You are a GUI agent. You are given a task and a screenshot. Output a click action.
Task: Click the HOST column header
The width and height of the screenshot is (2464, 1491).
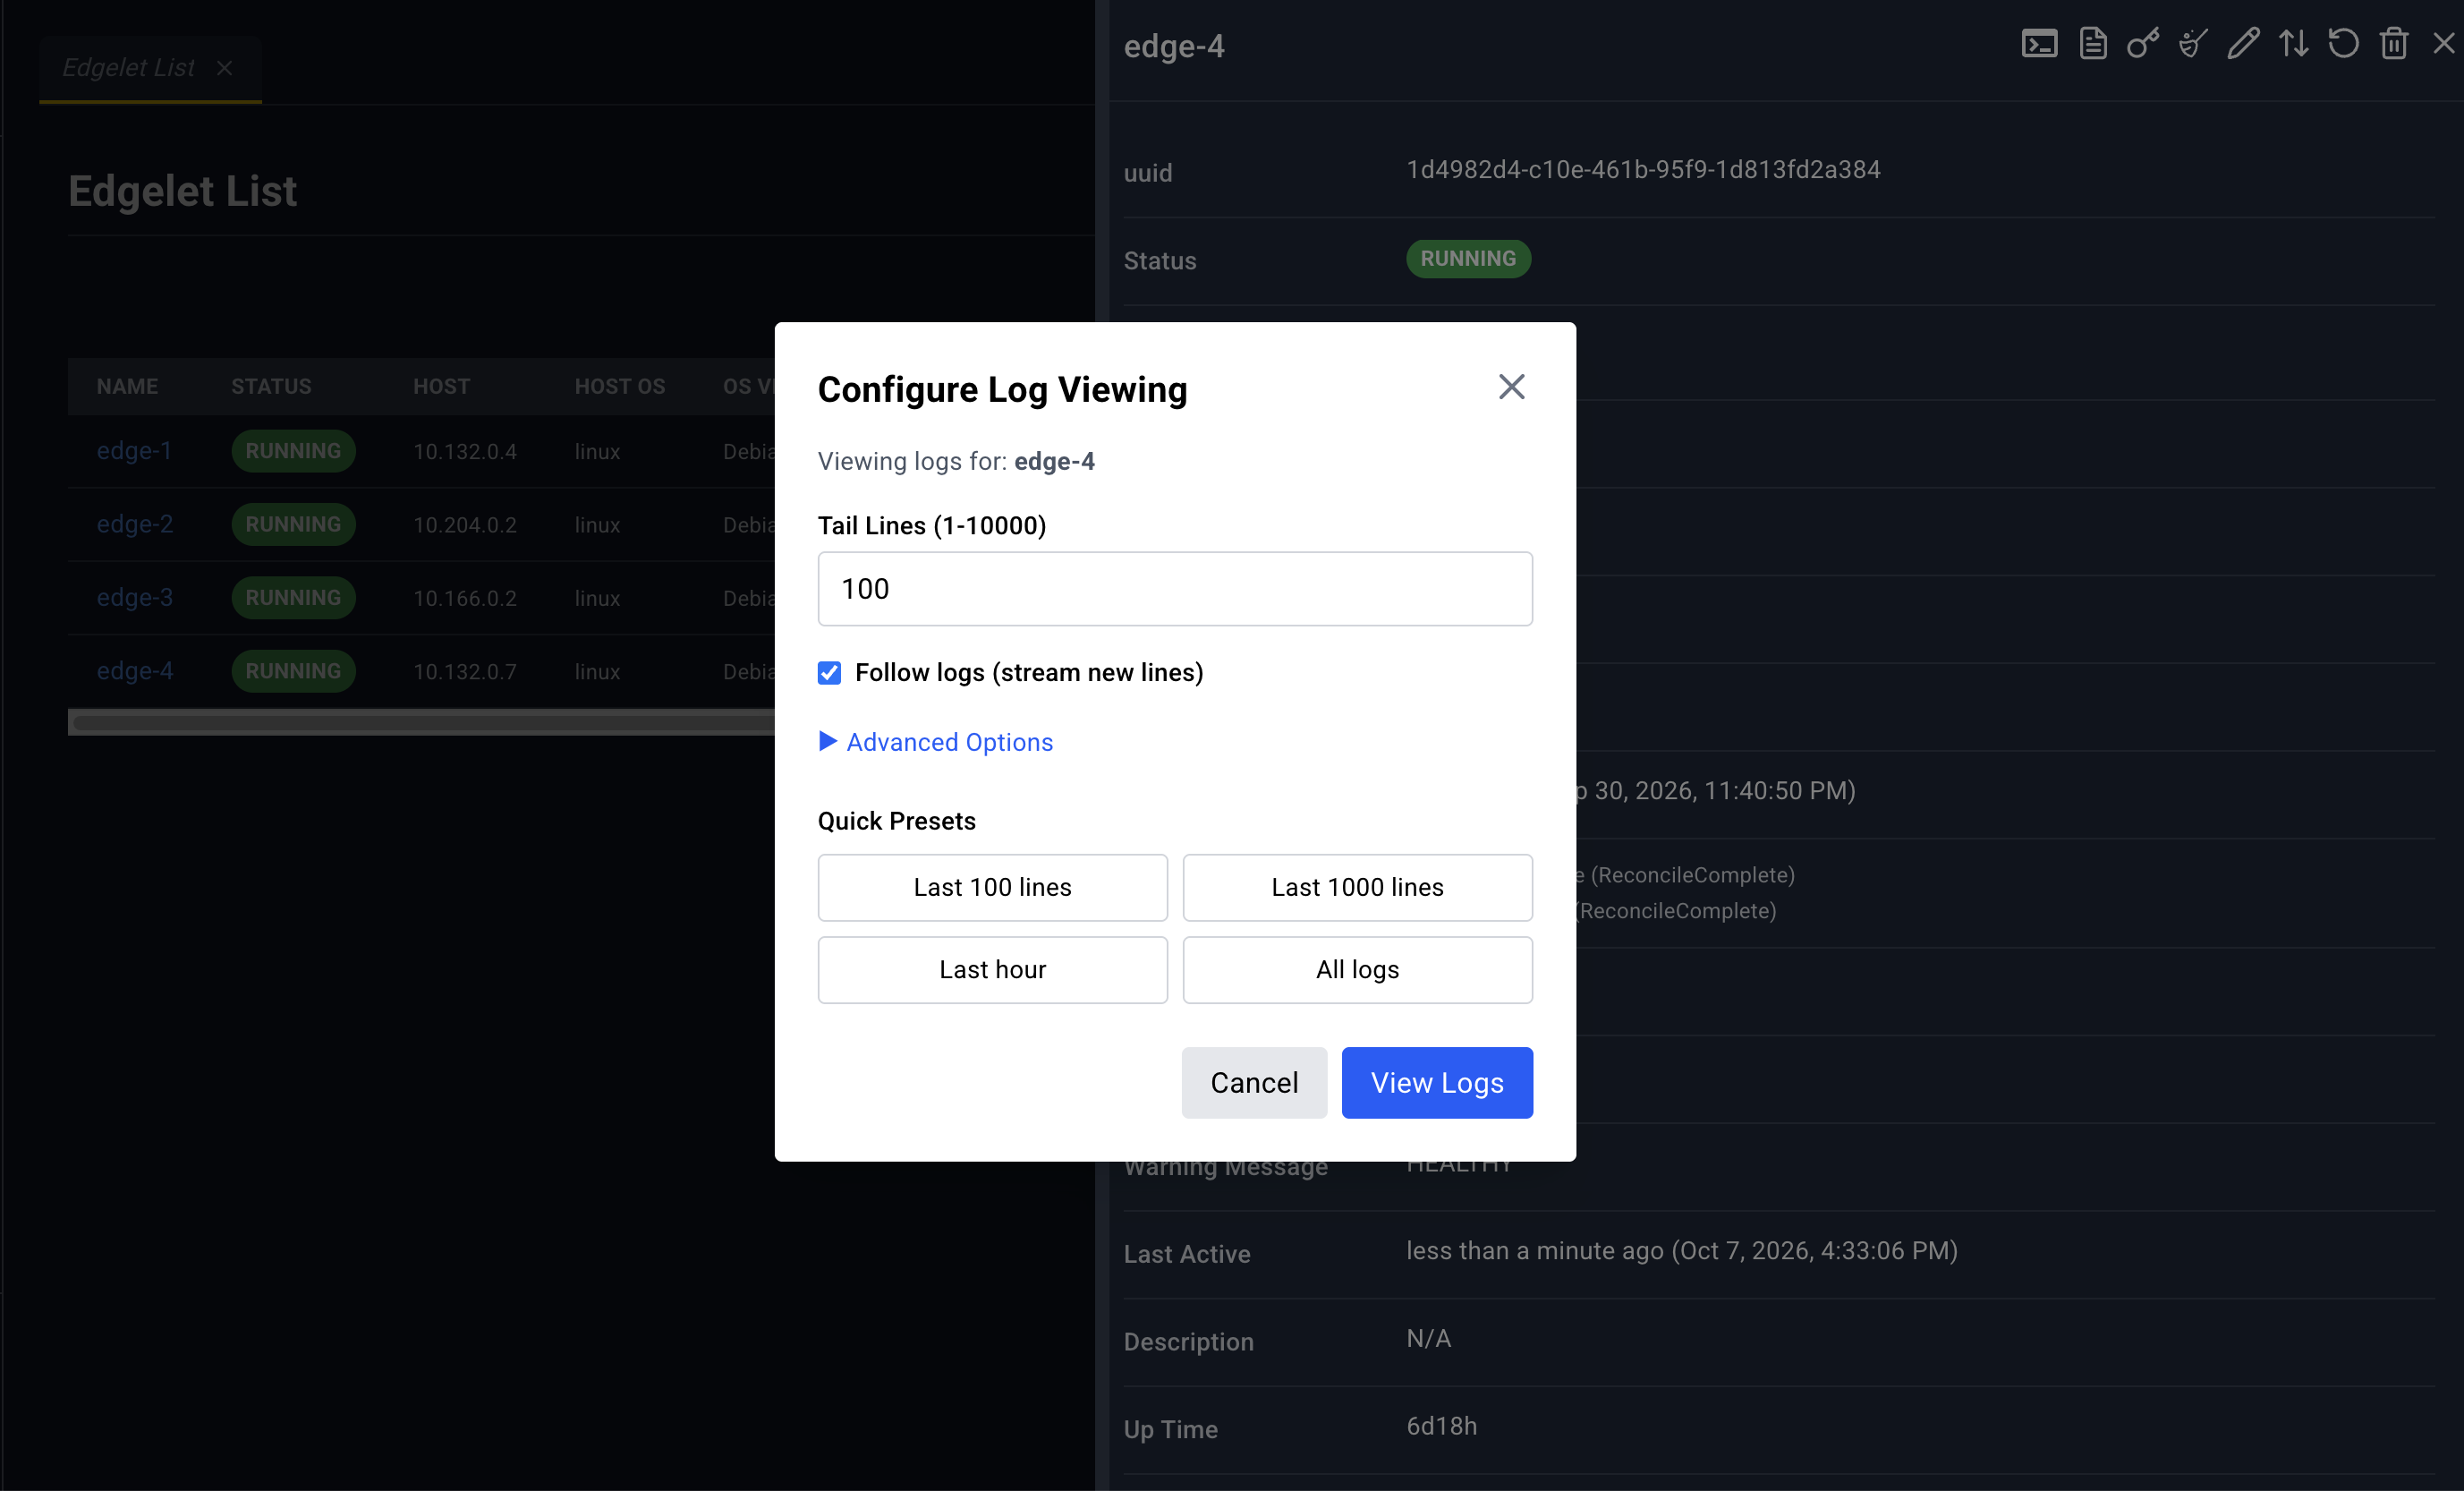[x=441, y=386]
